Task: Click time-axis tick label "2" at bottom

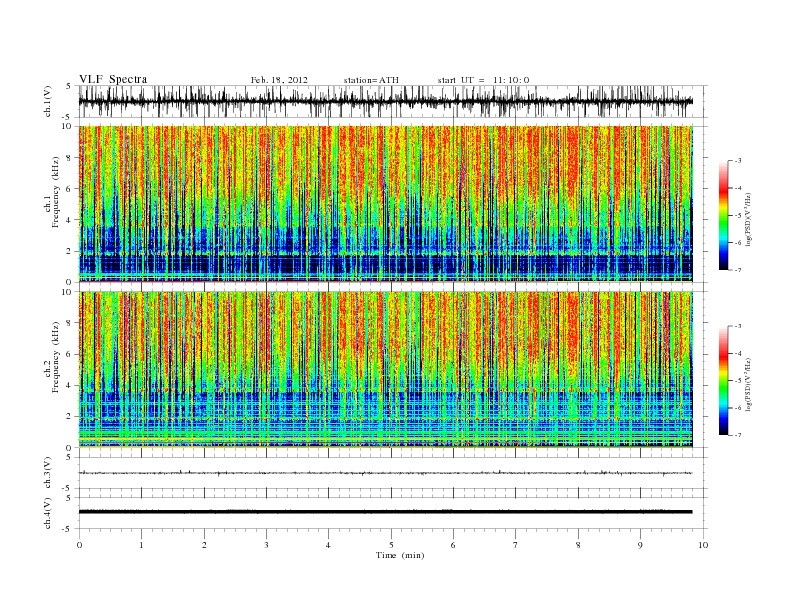Action: (x=204, y=545)
